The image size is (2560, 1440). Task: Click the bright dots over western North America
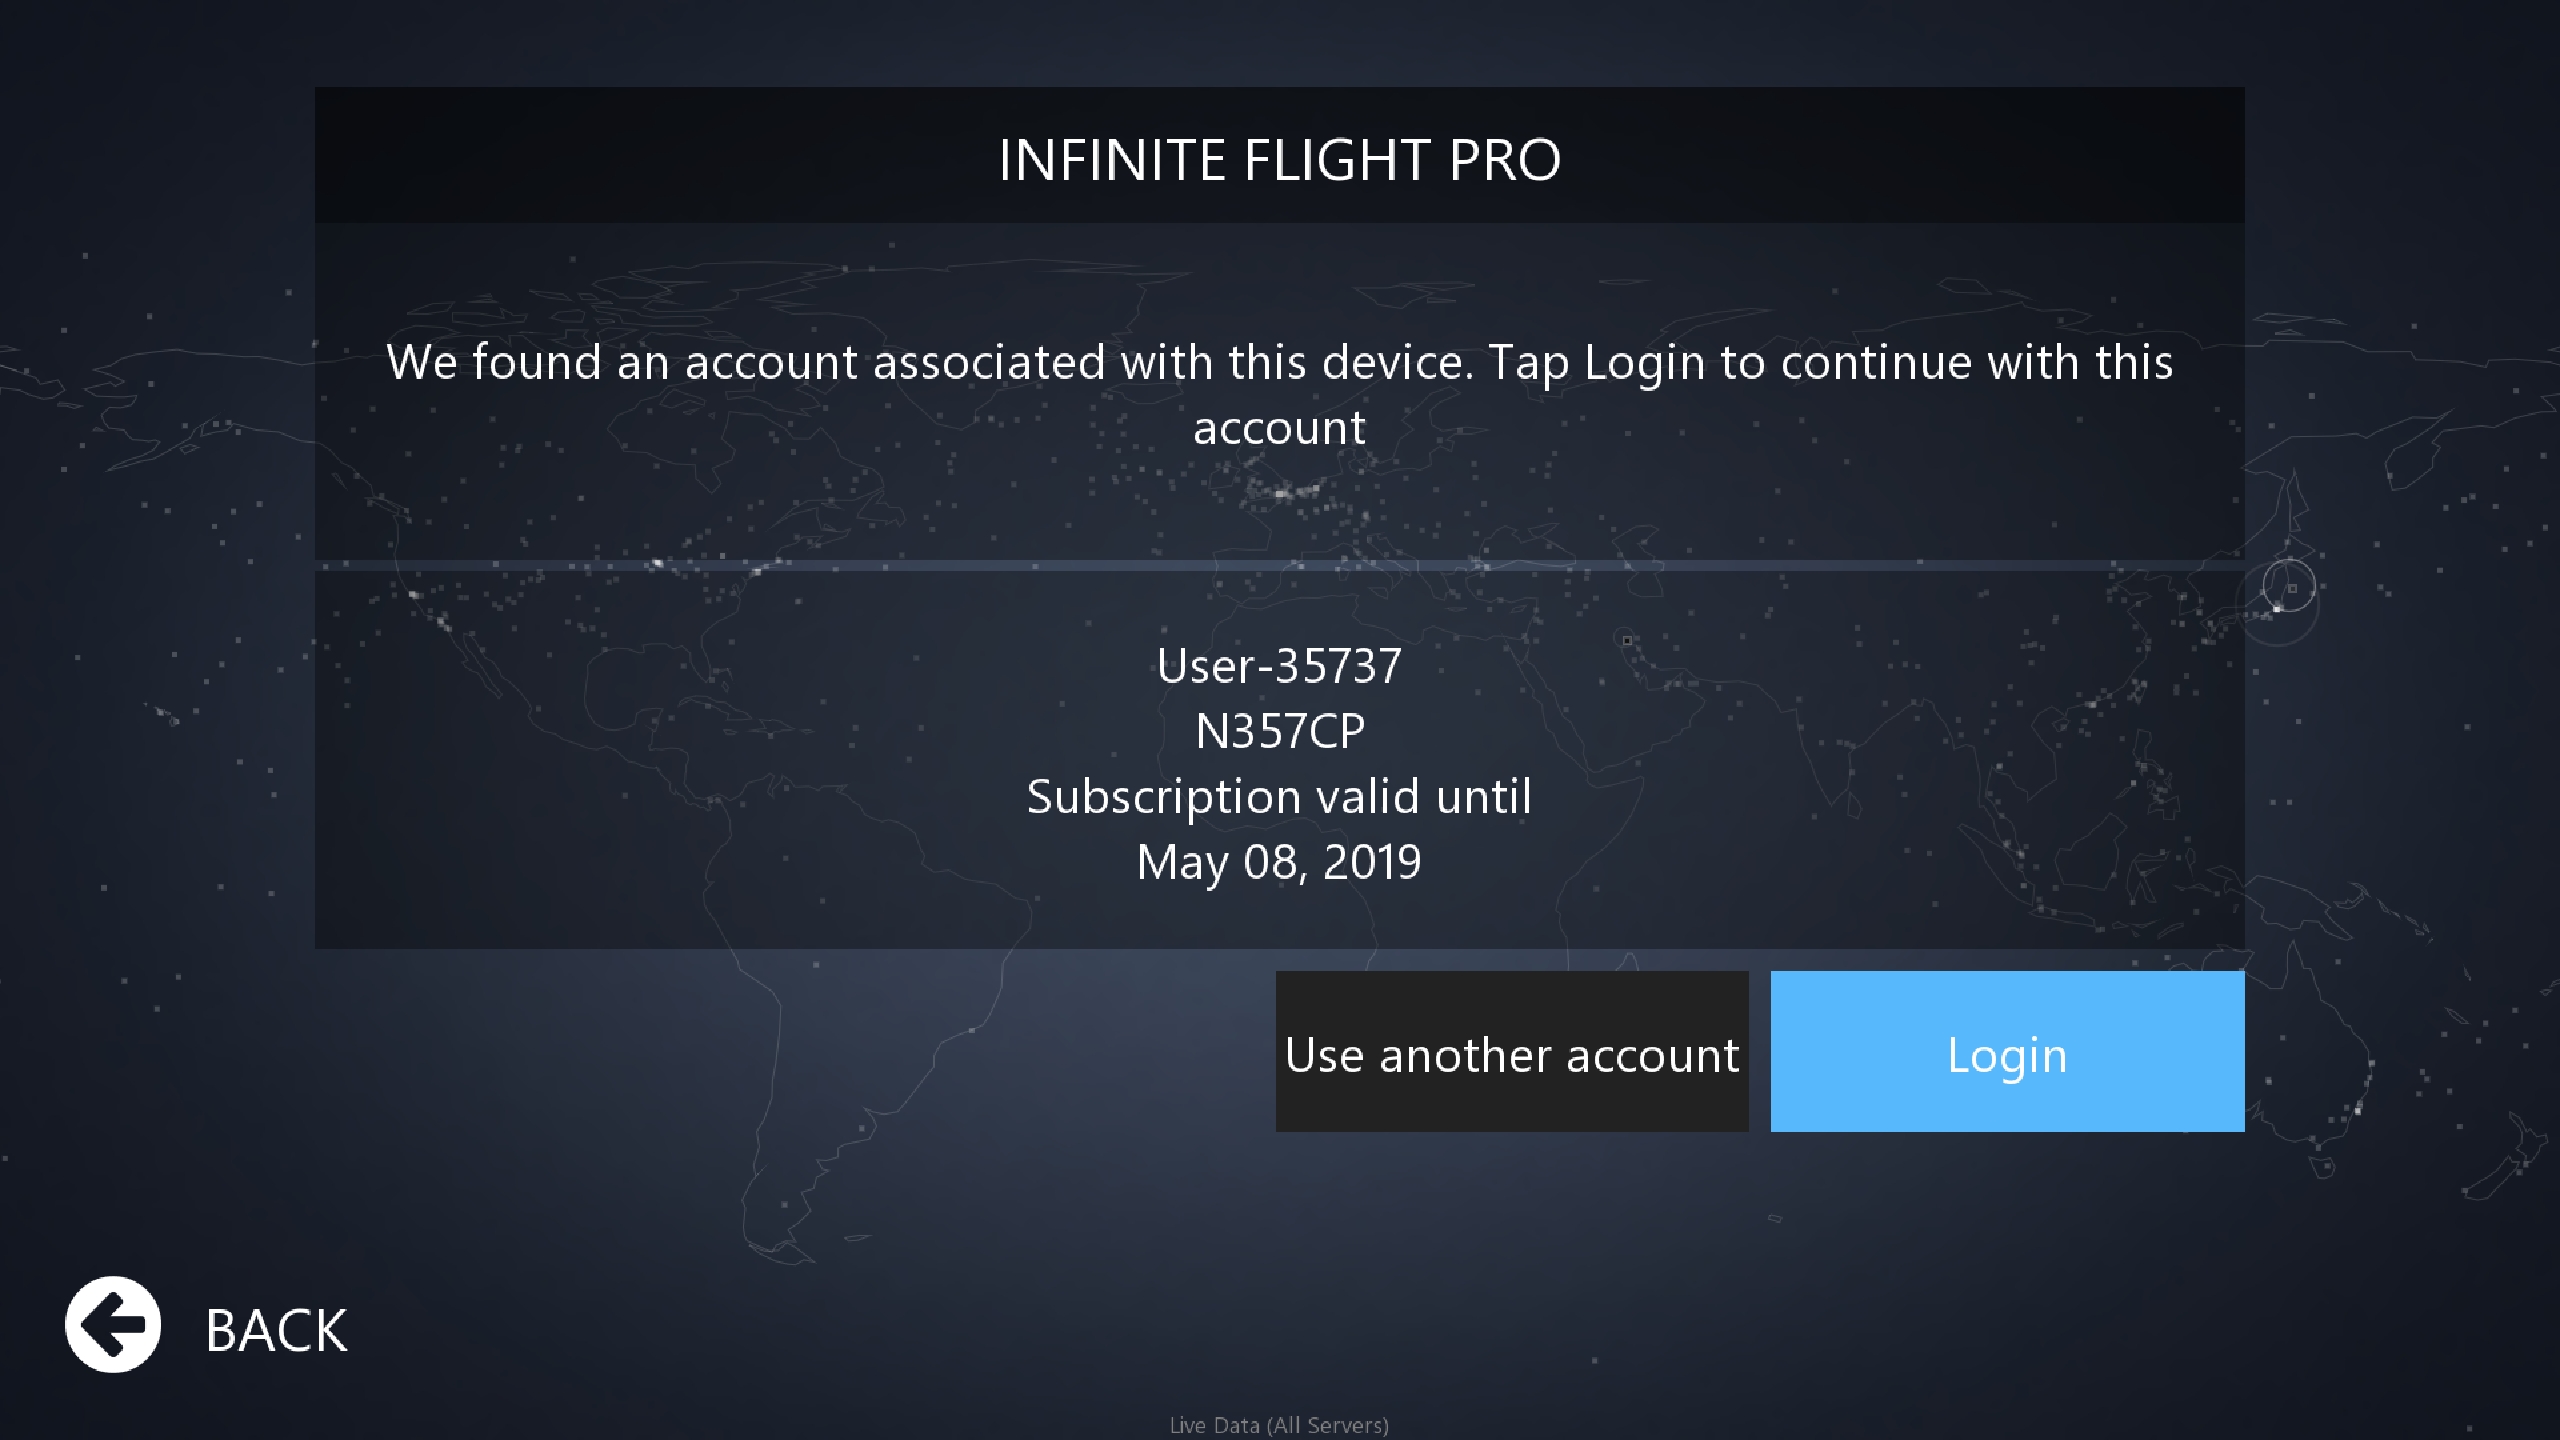(430, 610)
